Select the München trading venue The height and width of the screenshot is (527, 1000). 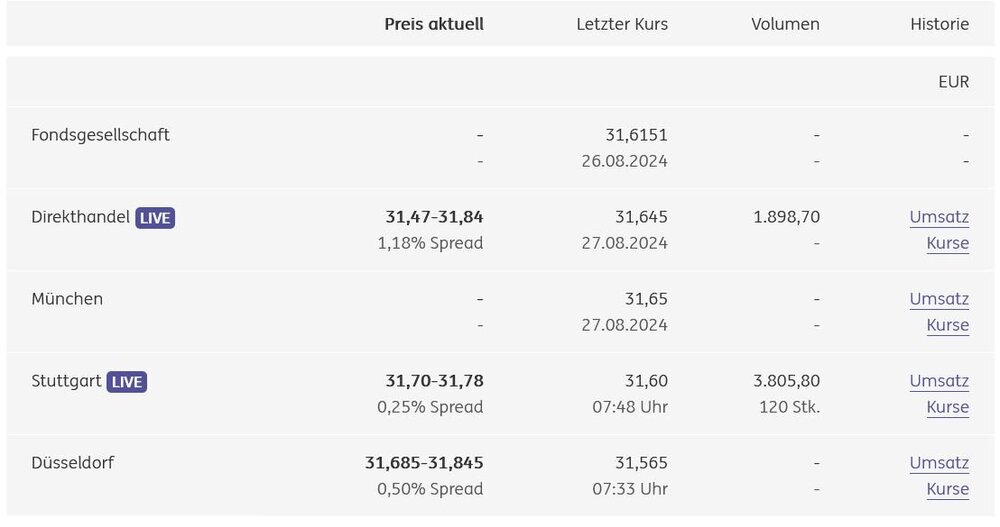pyautogui.click(x=67, y=299)
